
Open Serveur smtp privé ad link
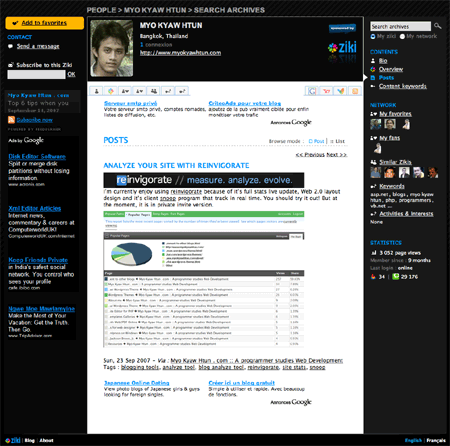click(130, 103)
